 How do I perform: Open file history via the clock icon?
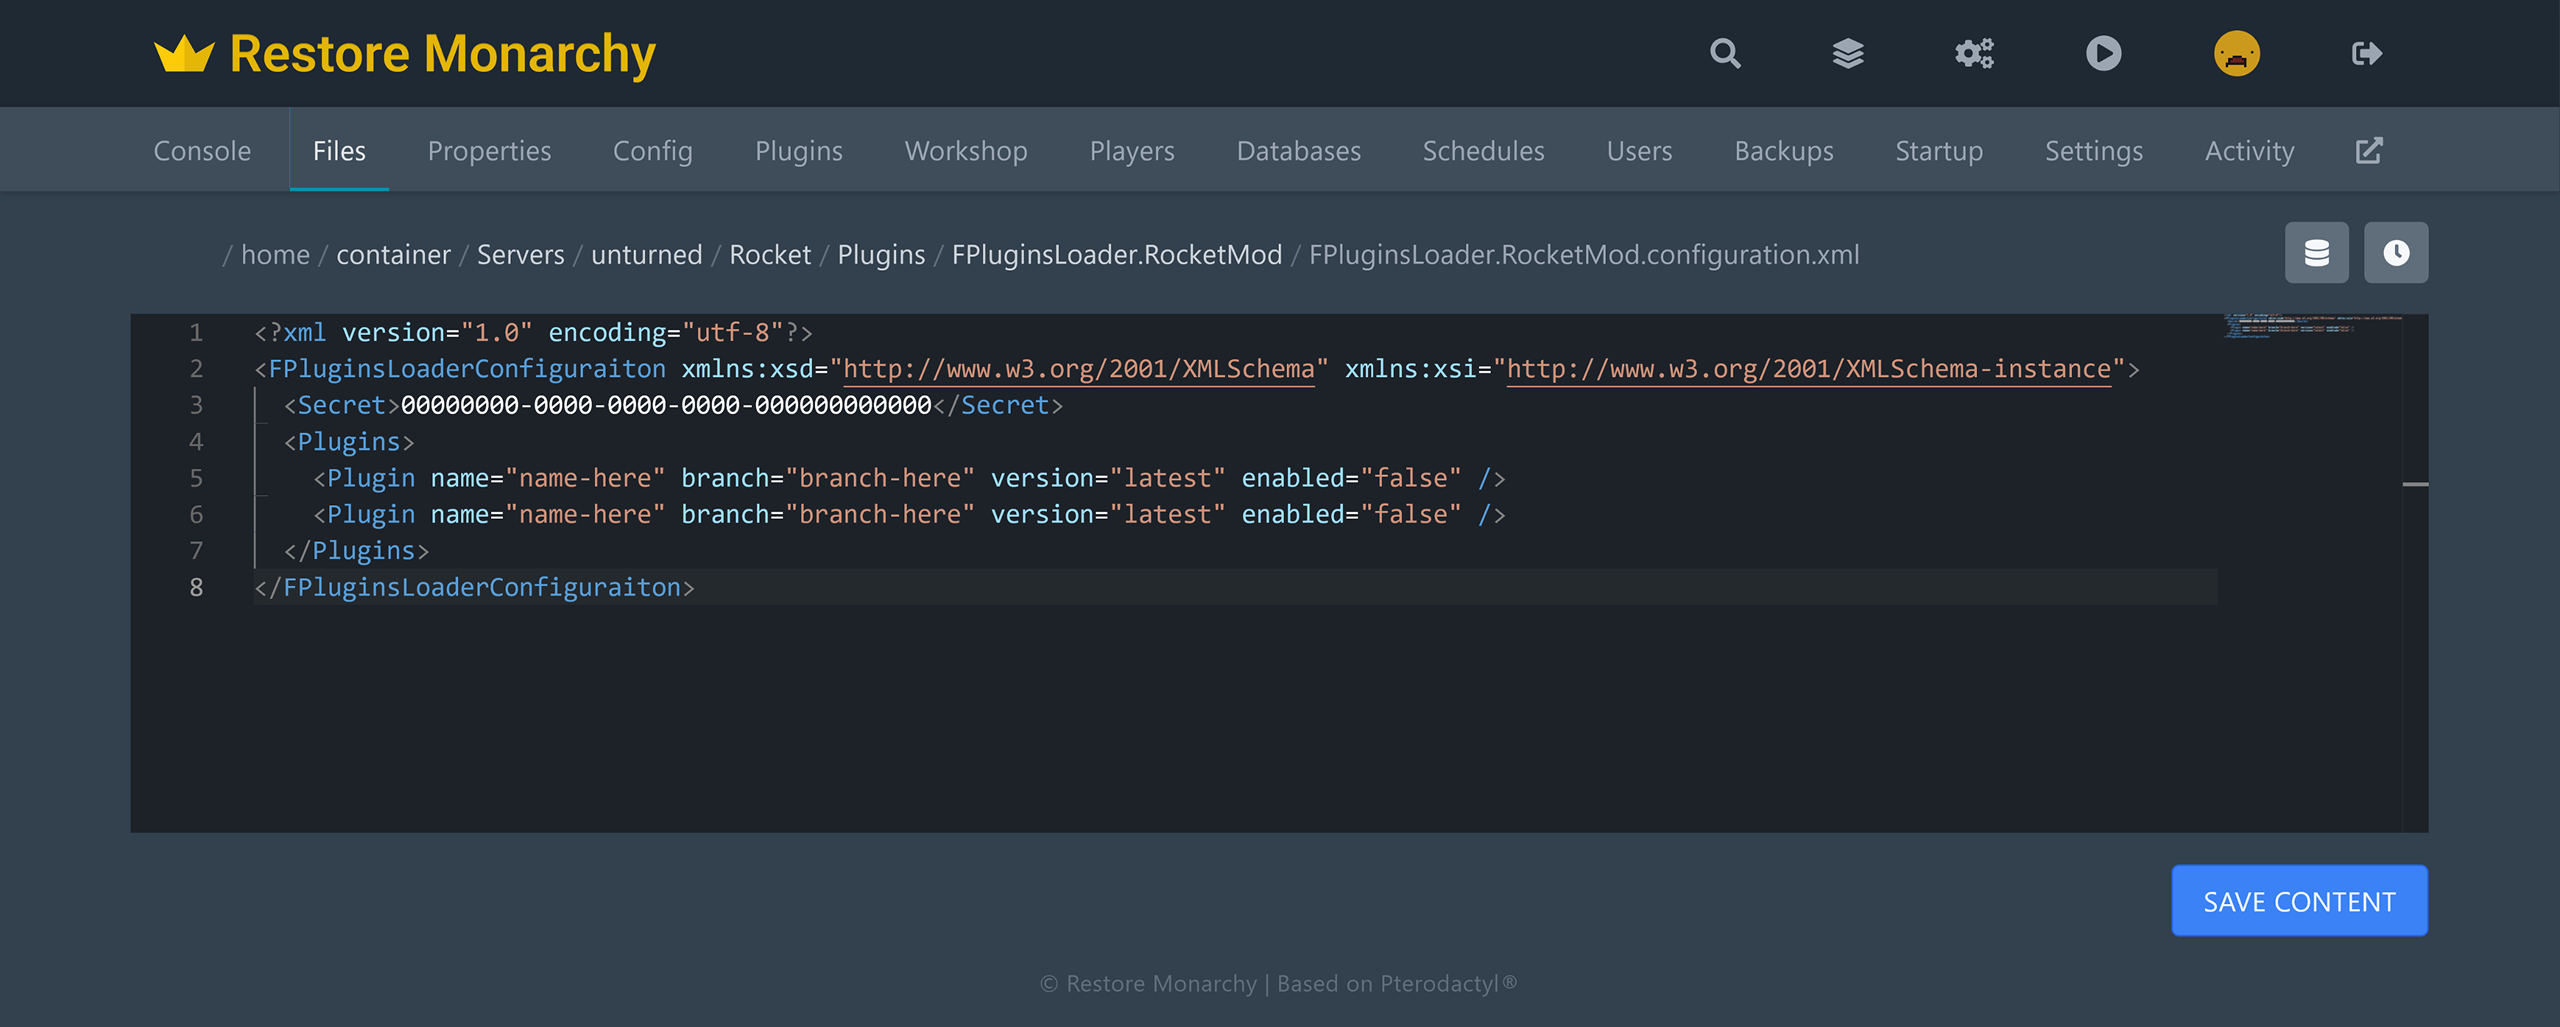2396,252
